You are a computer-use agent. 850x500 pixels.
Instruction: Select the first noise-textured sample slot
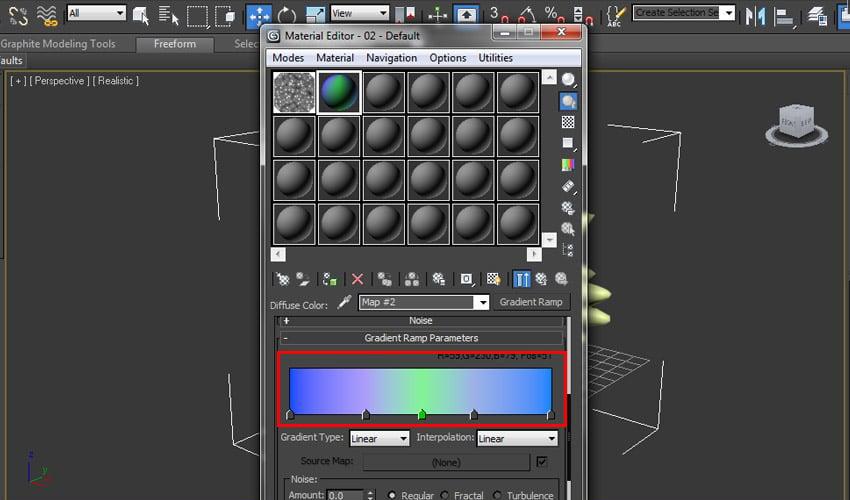coord(294,92)
